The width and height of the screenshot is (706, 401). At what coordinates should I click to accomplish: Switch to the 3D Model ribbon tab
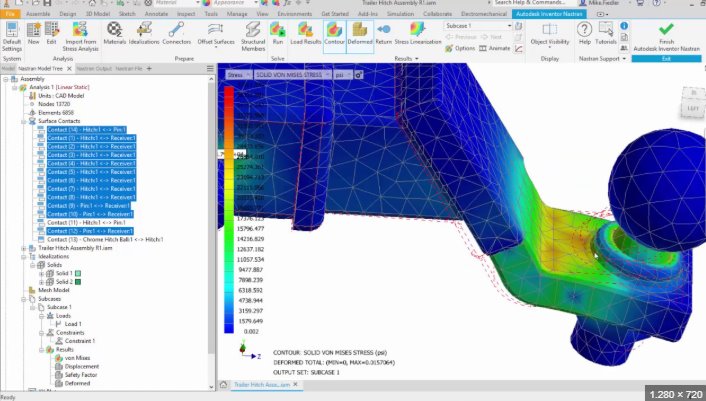(x=98, y=14)
